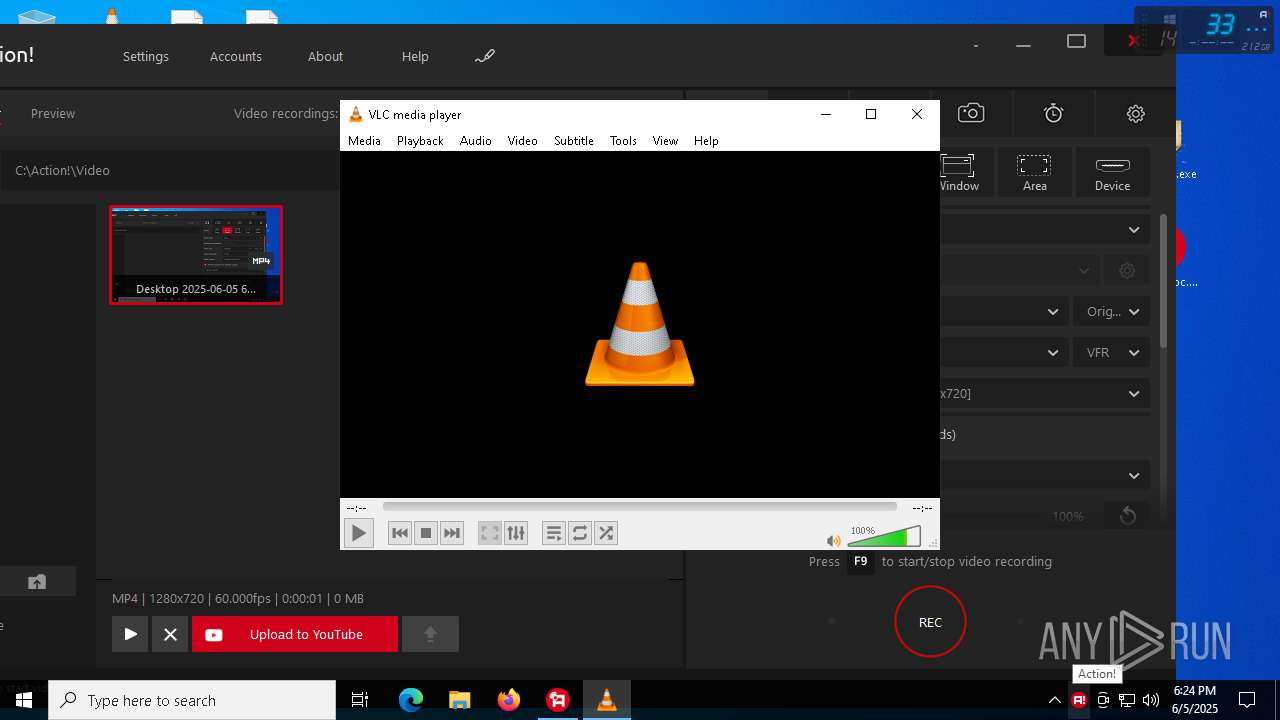1280x720 pixels.
Task: Click gear icon beside disabled dropdown
Action: 1127,270
